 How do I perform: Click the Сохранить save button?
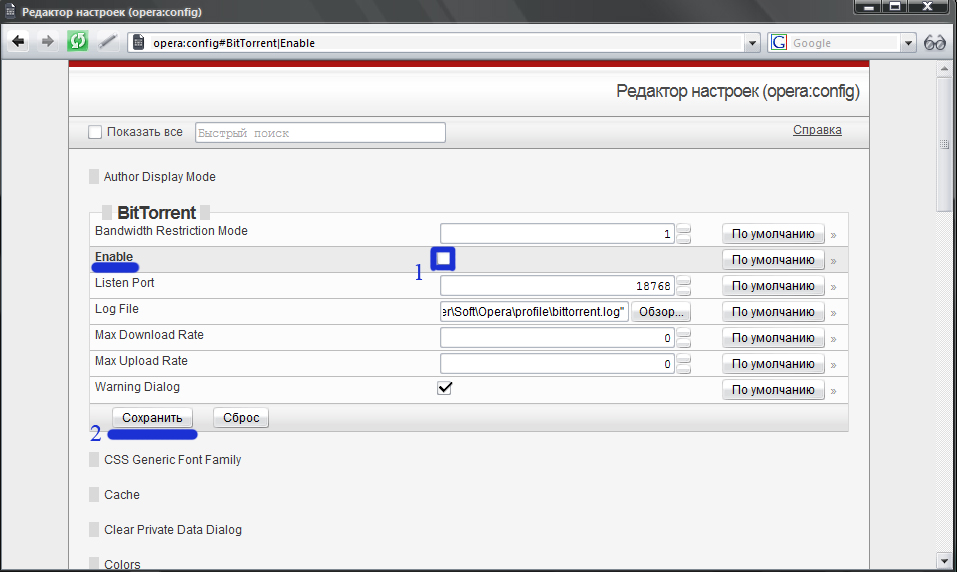click(x=152, y=418)
